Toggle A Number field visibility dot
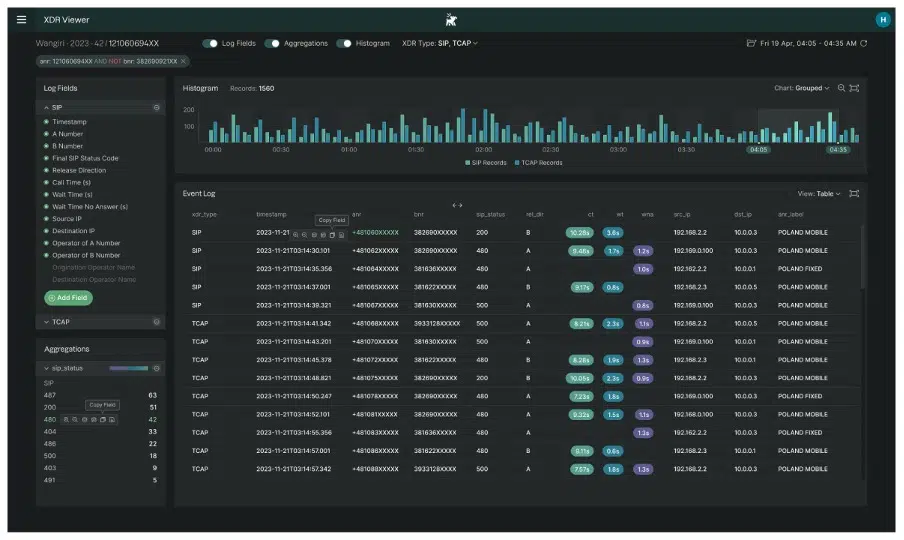The width and height of the screenshot is (904, 540). point(46,134)
